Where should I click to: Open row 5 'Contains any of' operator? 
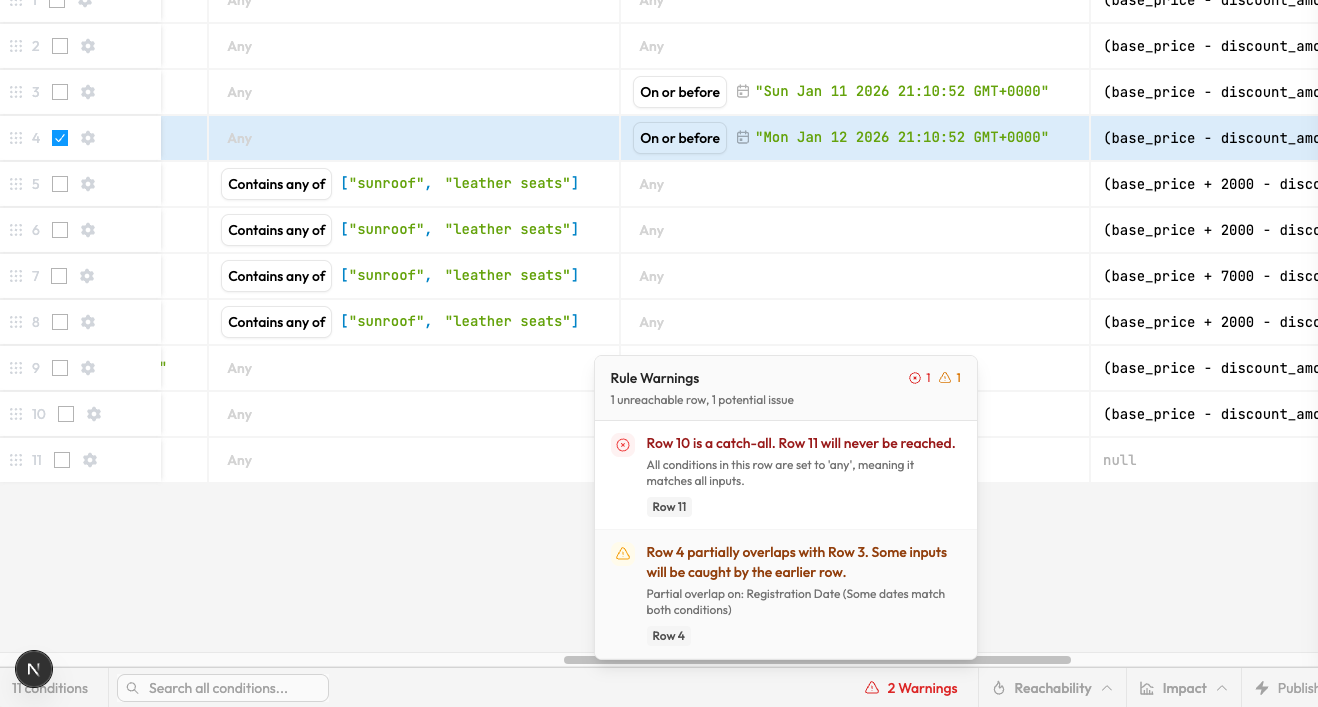pos(277,184)
